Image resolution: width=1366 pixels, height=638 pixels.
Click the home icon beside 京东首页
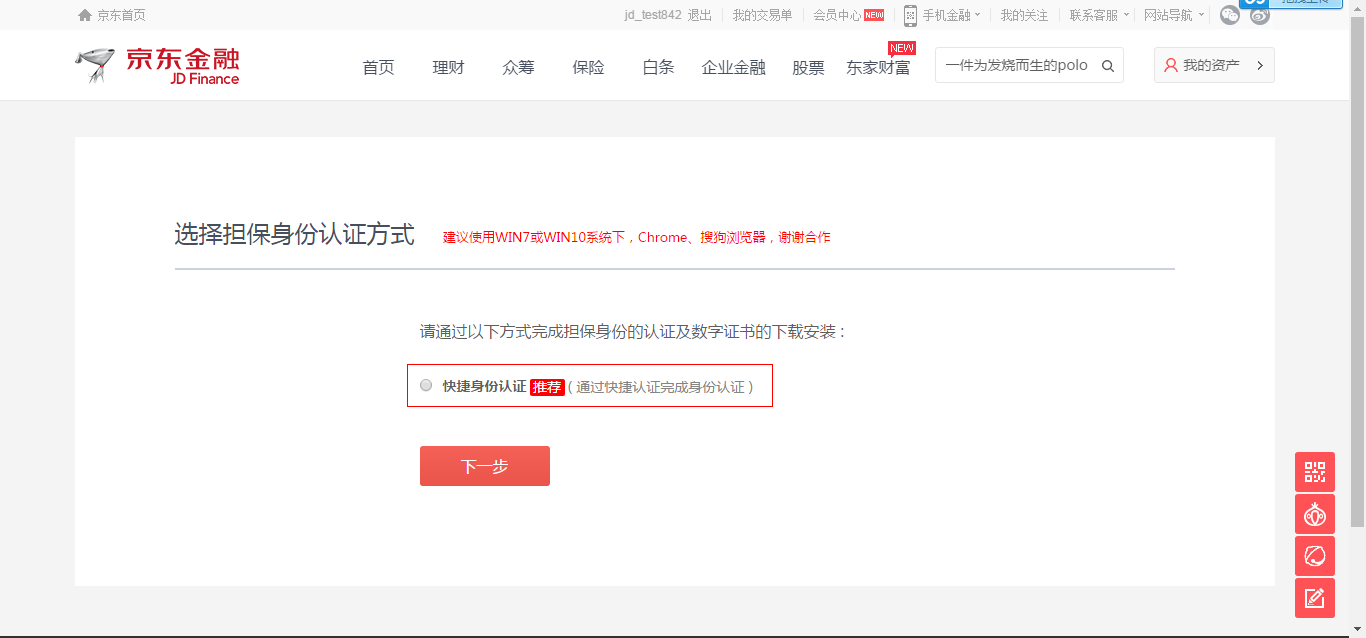tap(85, 15)
